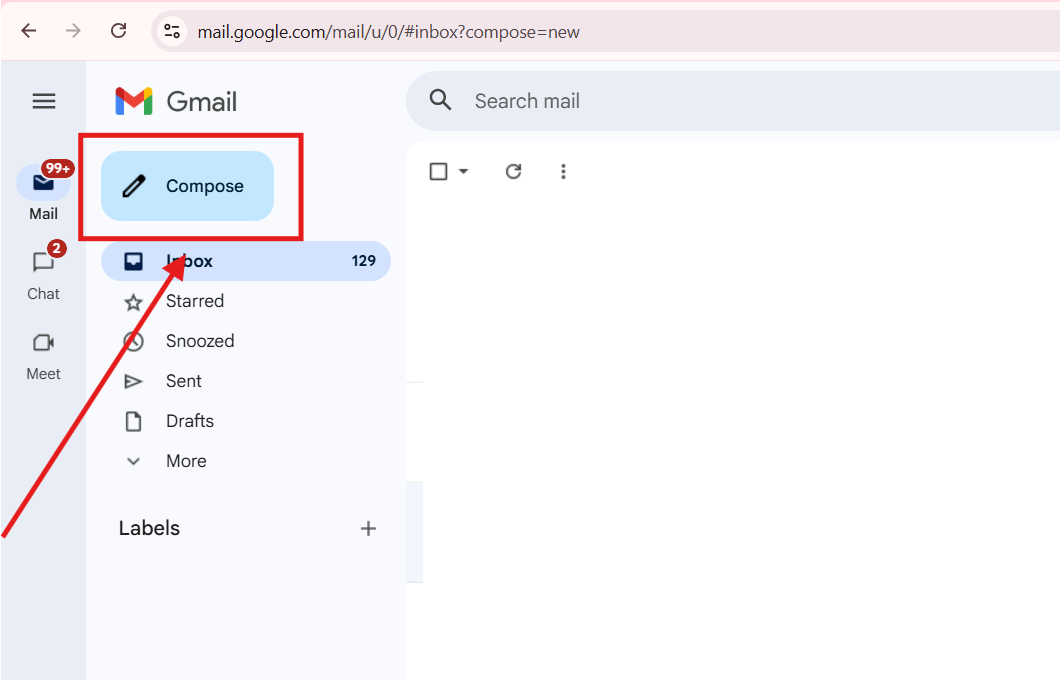Click the browser Back arrow
This screenshot has height=680, width=1060.
coord(28,30)
